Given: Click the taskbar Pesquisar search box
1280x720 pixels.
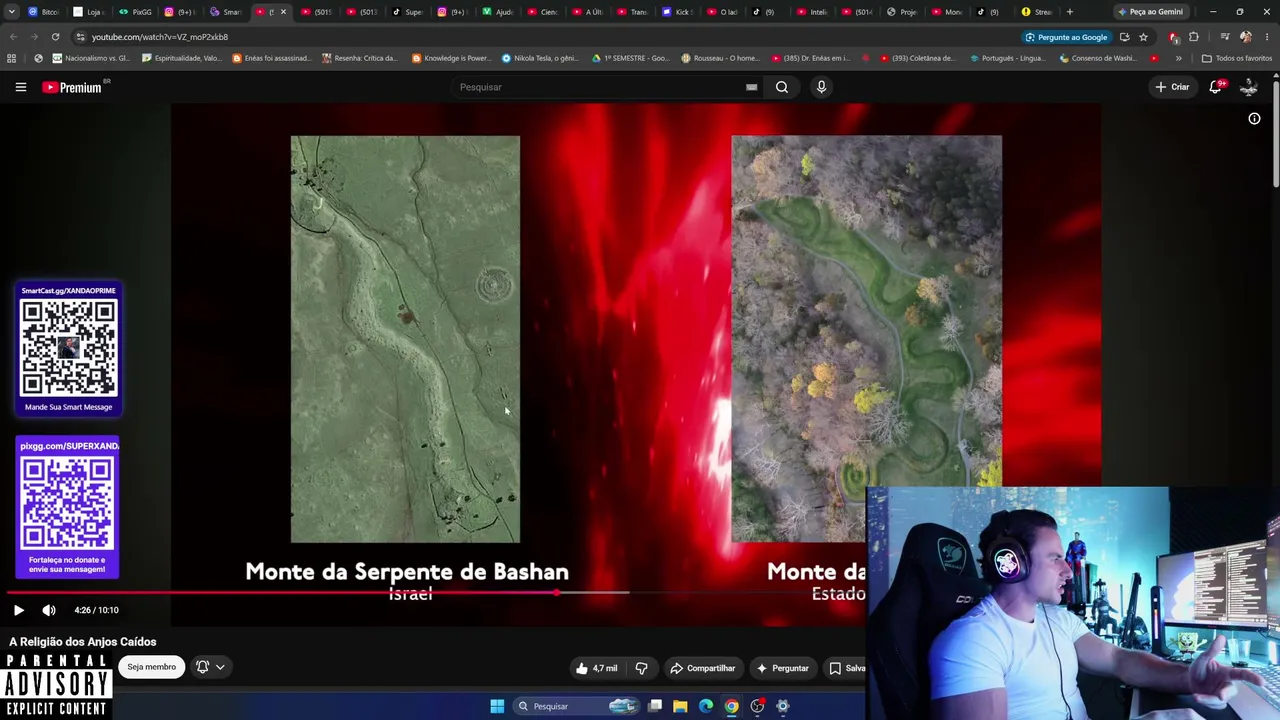Looking at the screenshot, I should [576, 706].
